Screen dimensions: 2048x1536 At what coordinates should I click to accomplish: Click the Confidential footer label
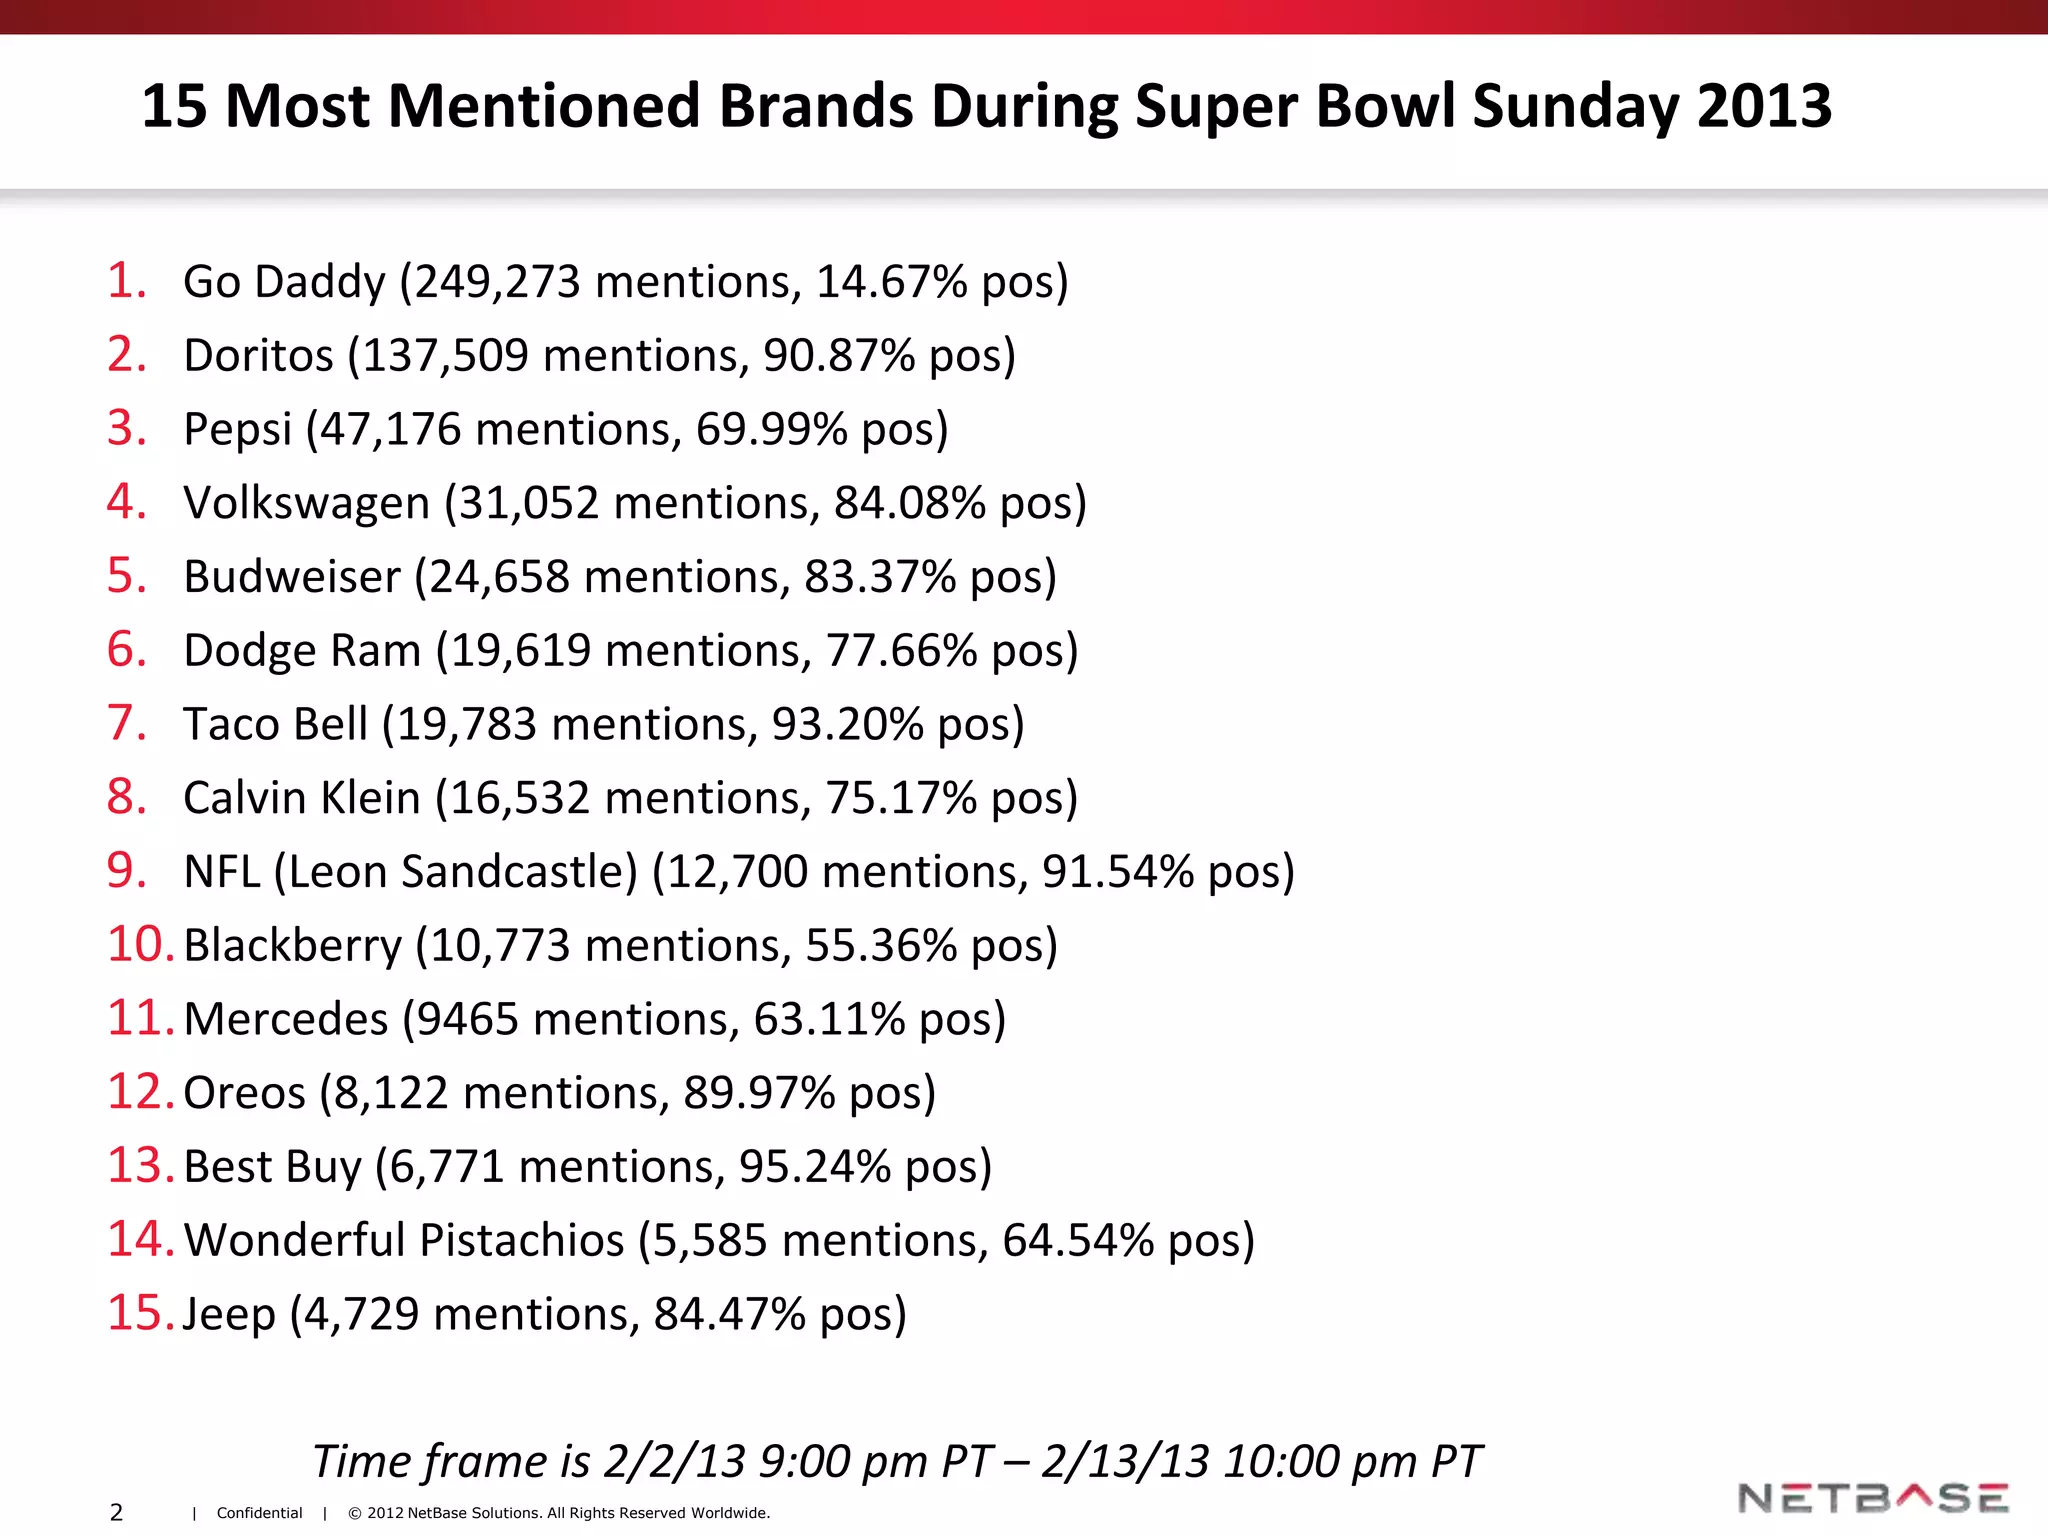[259, 1513]
